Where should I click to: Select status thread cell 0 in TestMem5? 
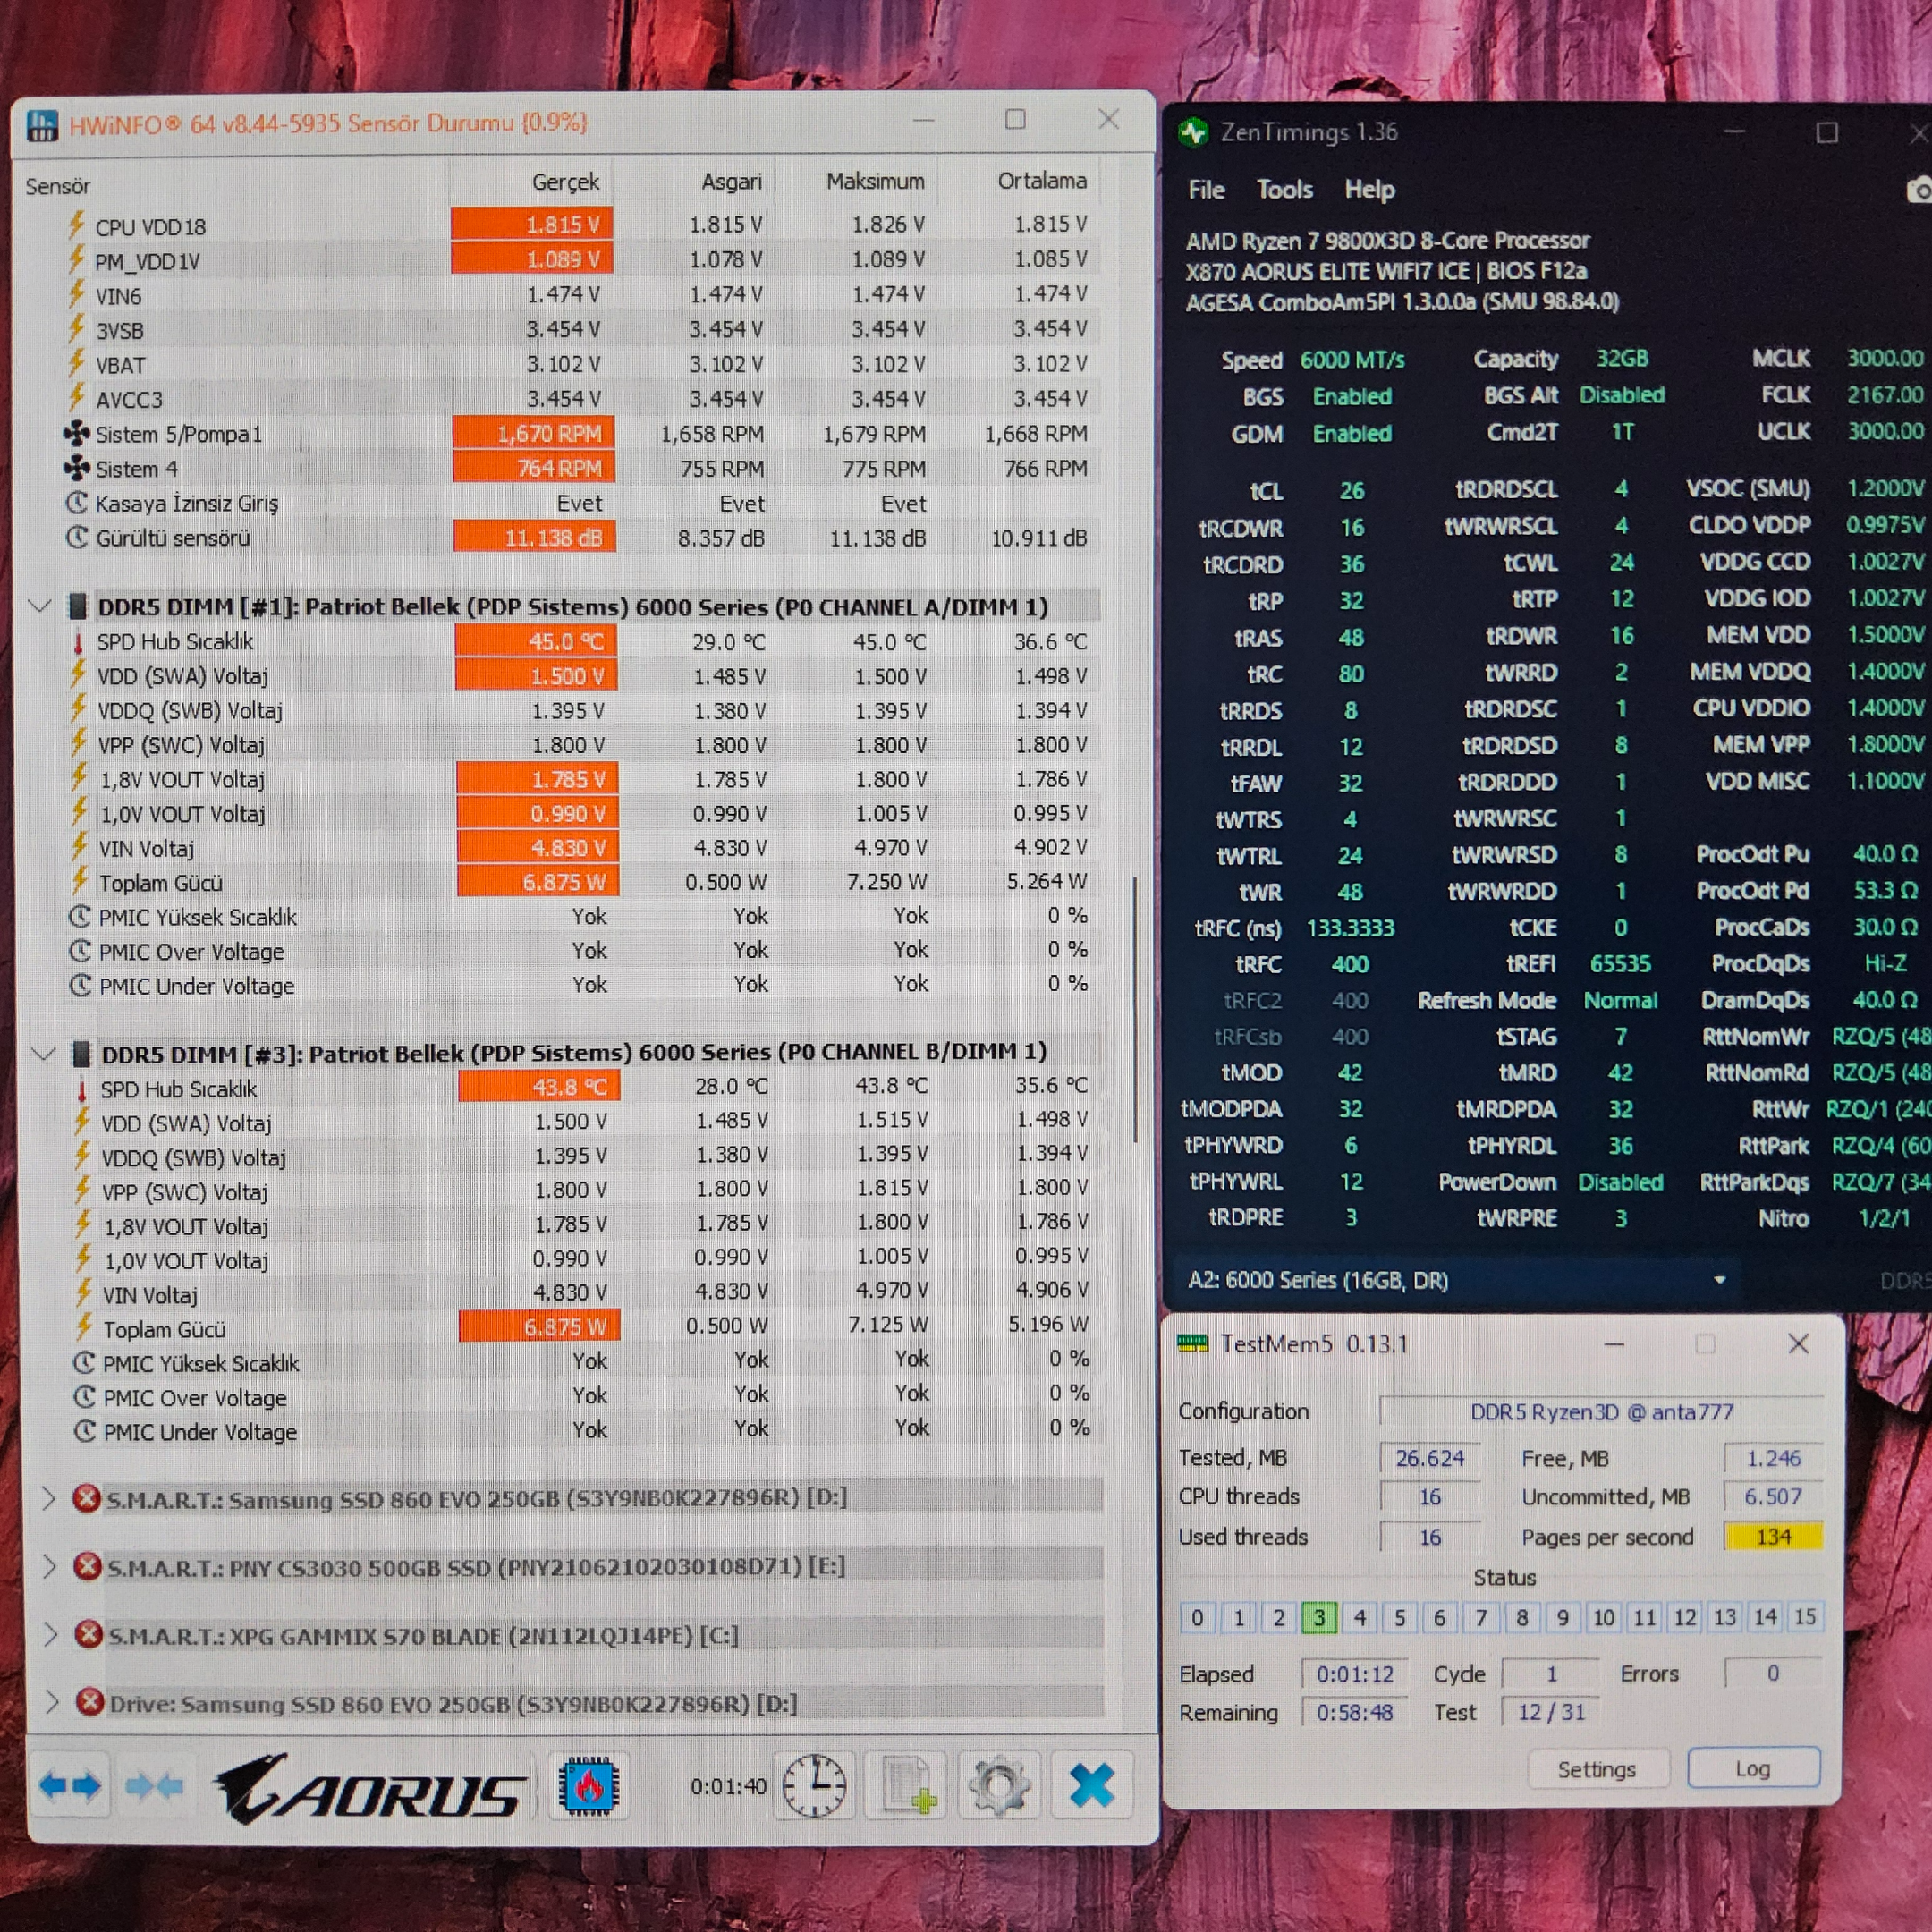(x=1197, y=1617)
